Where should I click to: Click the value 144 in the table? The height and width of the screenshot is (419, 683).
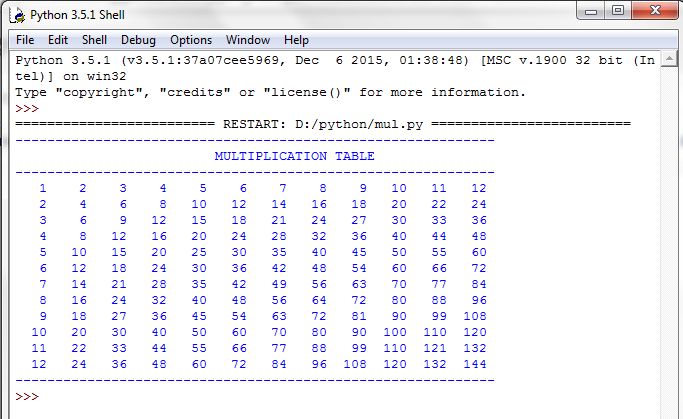[x=475, y=364]
